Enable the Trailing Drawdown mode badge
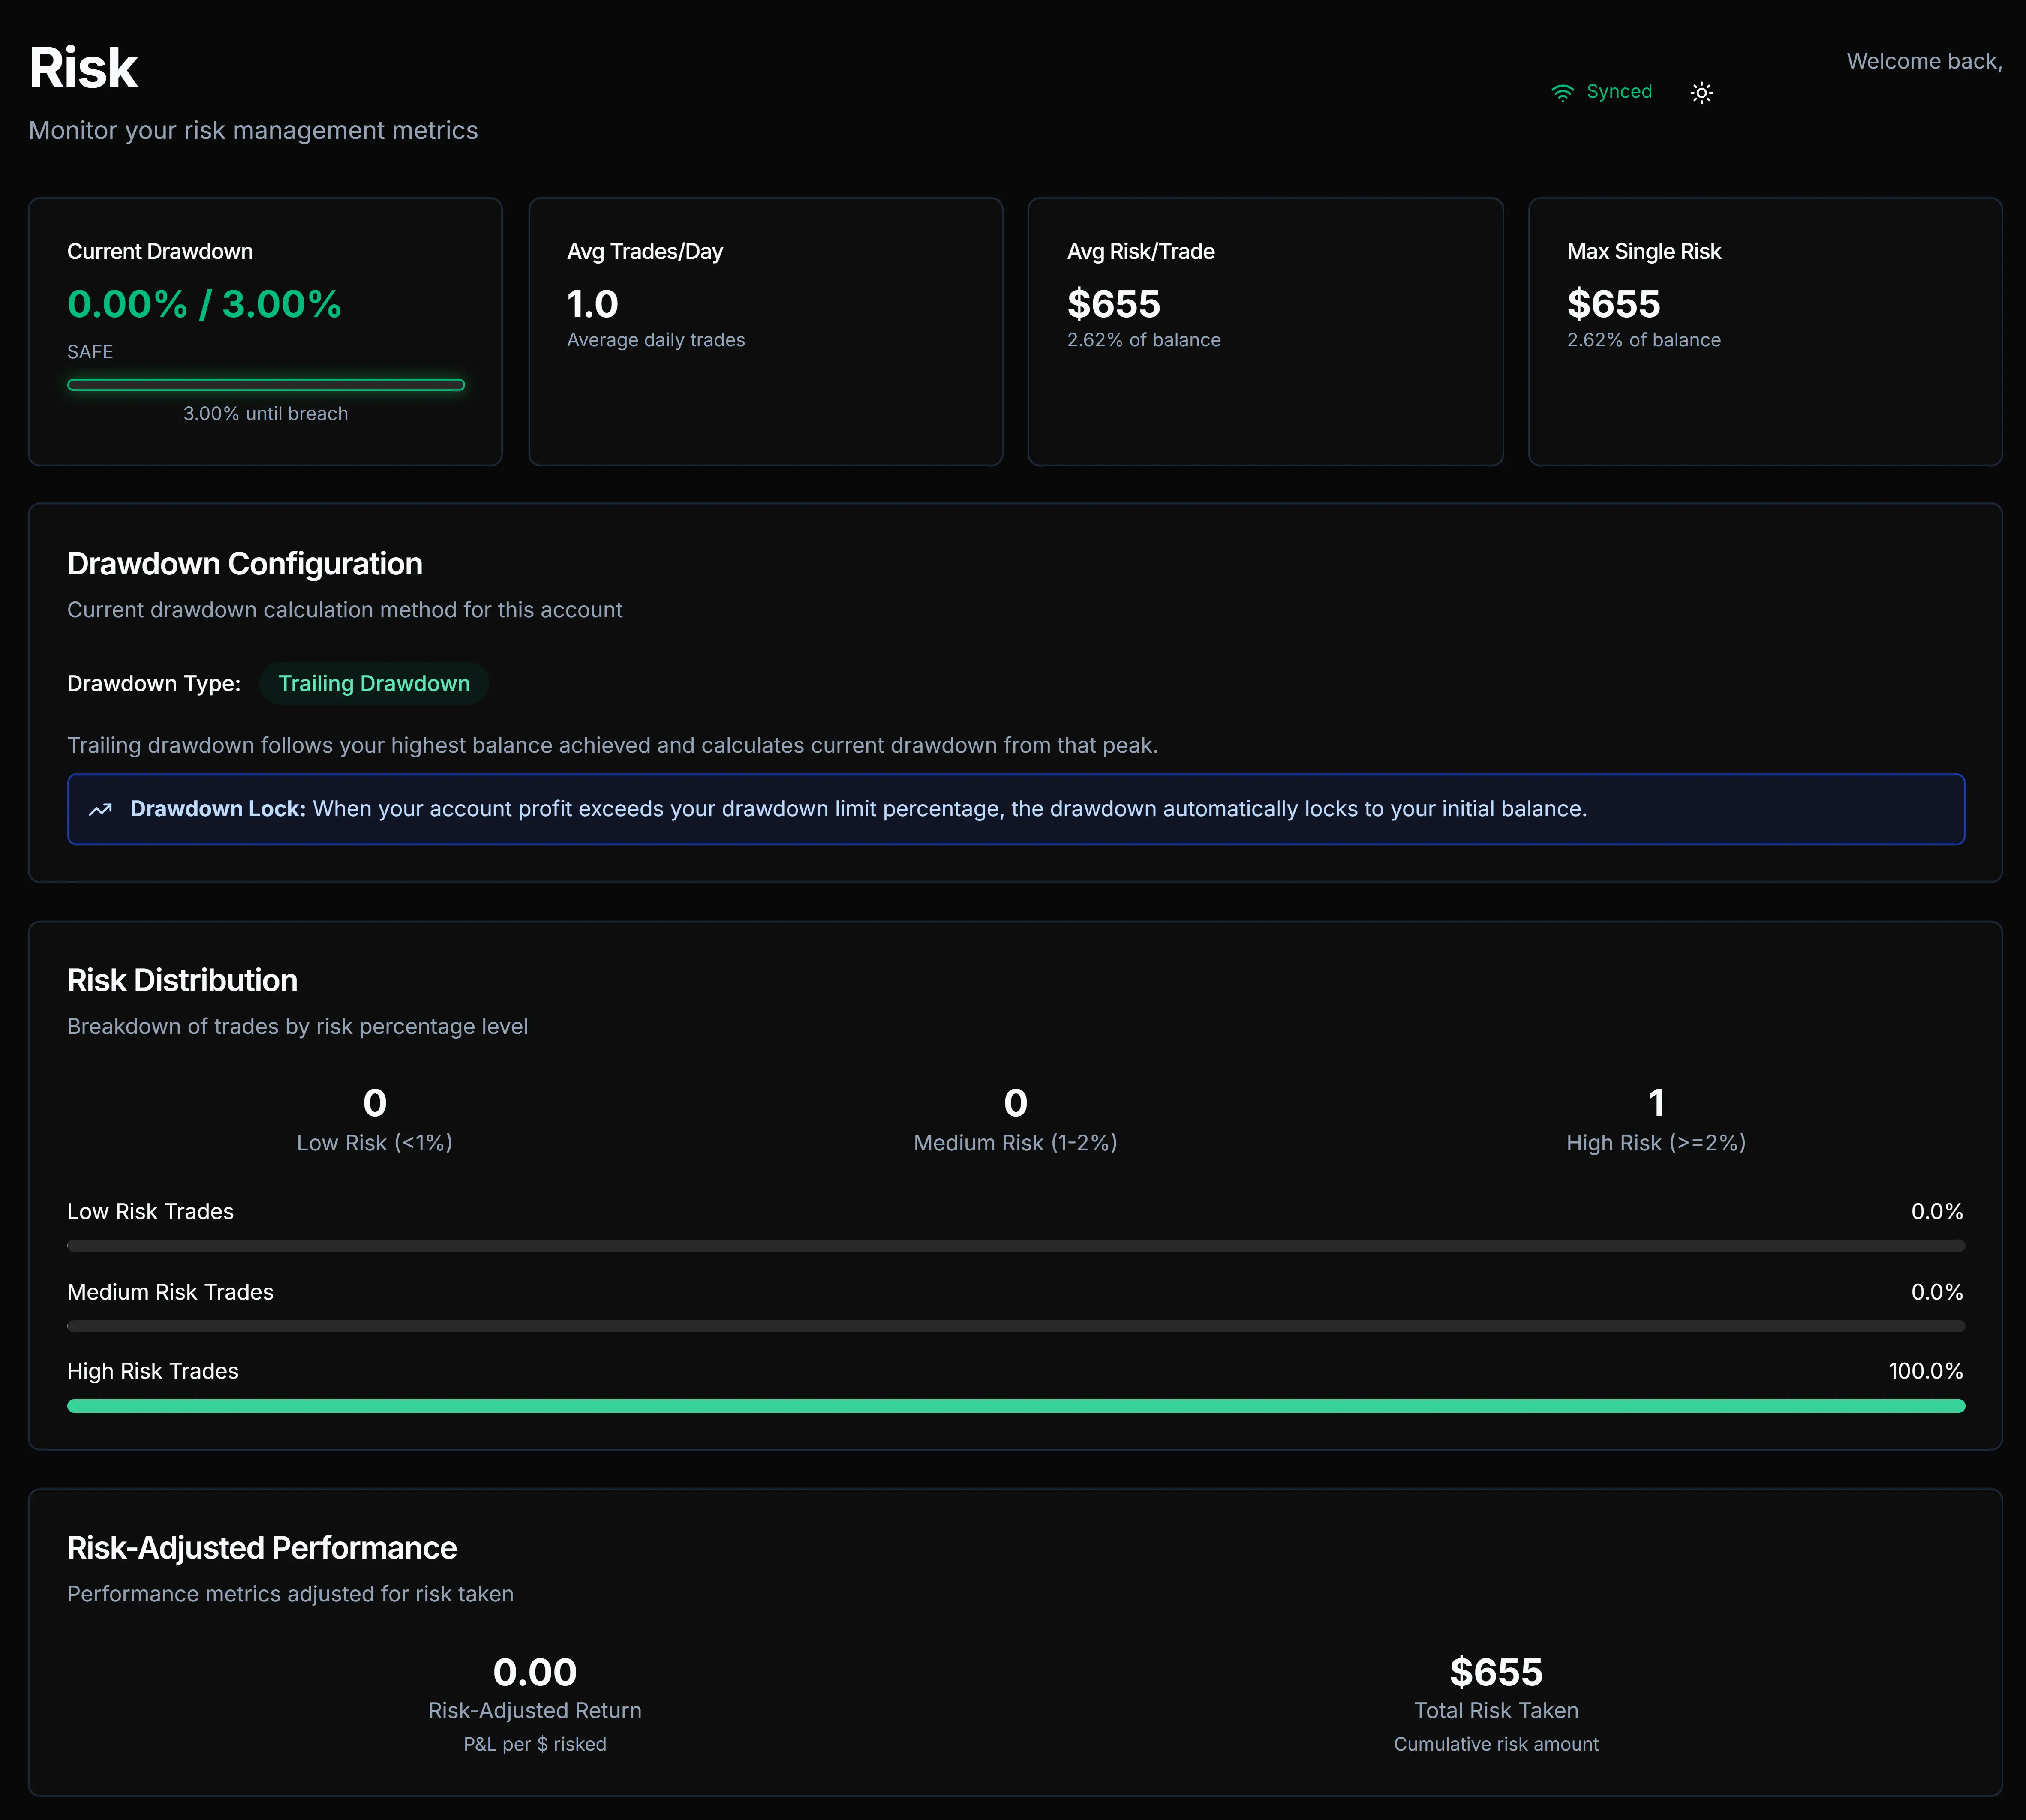2026x1820 pixels. [374, 683]
